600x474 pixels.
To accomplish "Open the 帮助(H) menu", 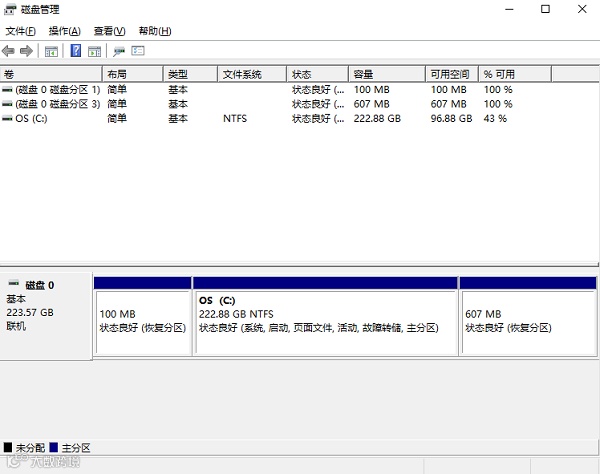I will click(x=155, y=31).
